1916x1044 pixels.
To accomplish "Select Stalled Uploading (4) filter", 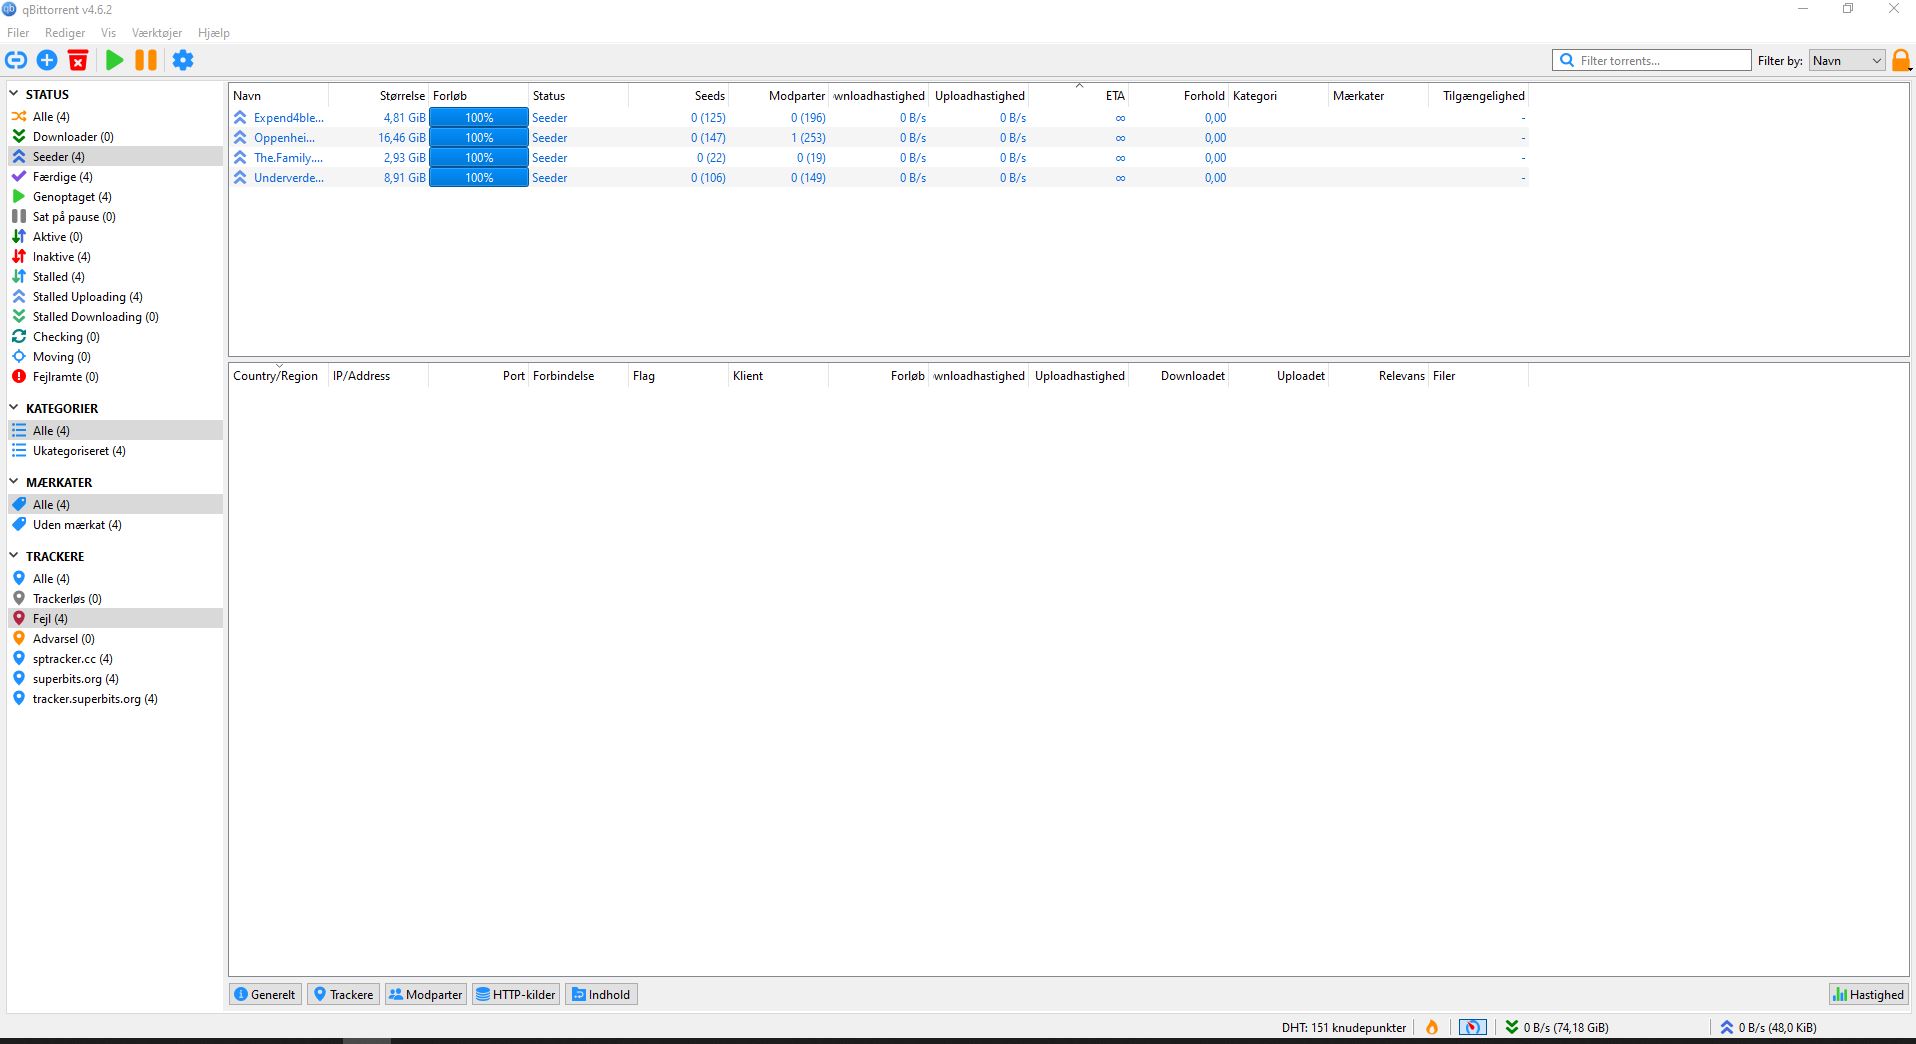I will (115, 297).
